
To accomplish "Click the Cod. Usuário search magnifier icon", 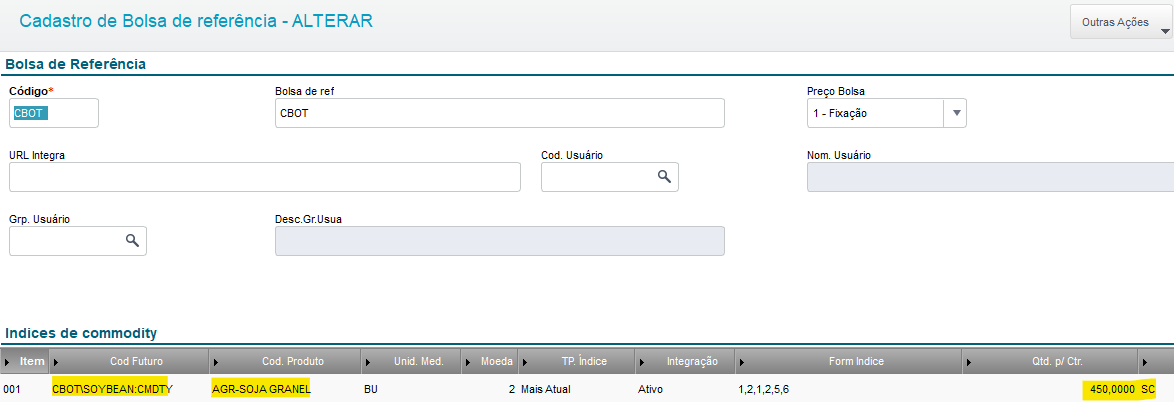I will [663, 177].
